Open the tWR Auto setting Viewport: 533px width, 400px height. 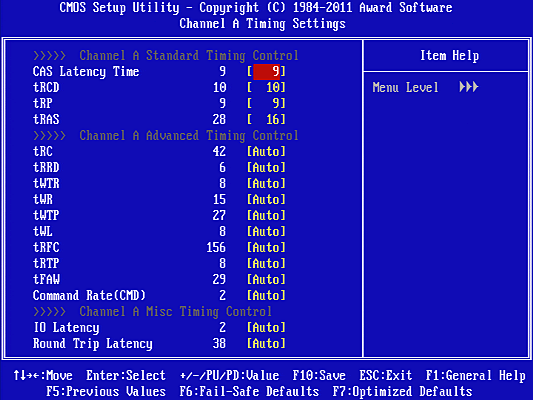coord(266,199)
